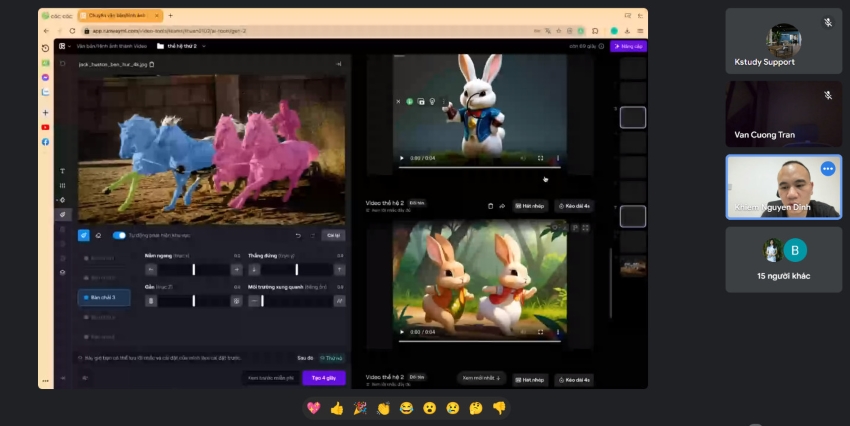Click delete trash icon for first video
This screenshot has height=426, width=850.
(490, 206)
